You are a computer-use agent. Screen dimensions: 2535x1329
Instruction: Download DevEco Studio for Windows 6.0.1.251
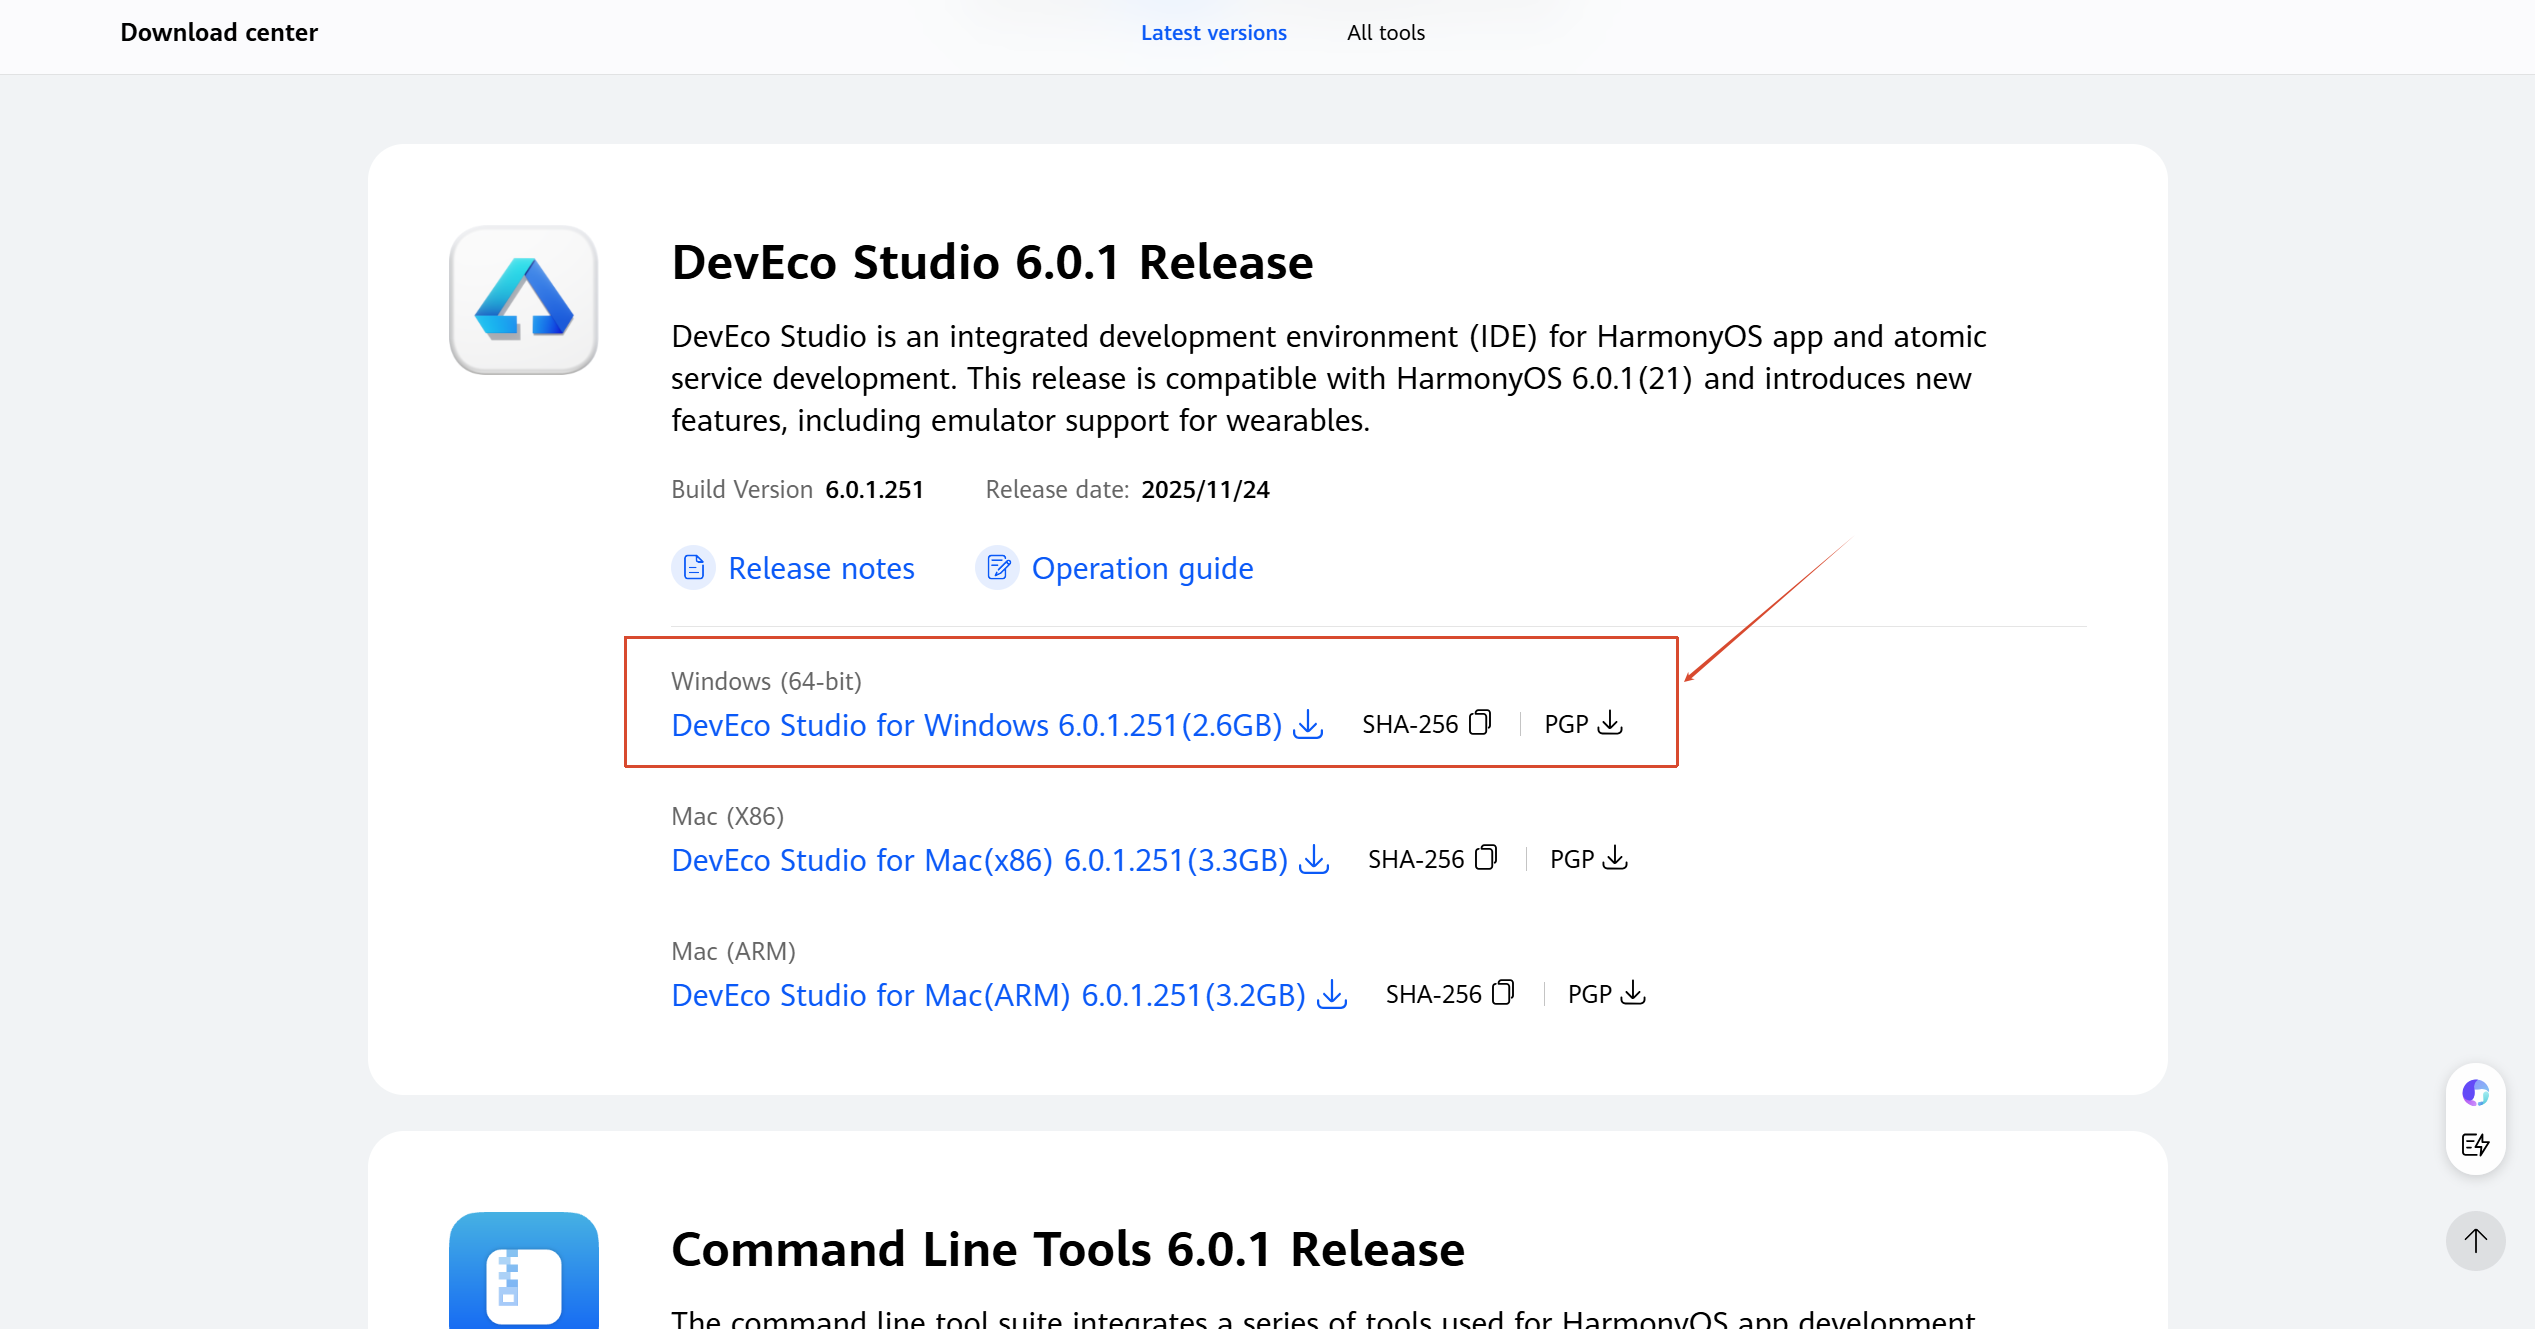[x=977, y=725]
